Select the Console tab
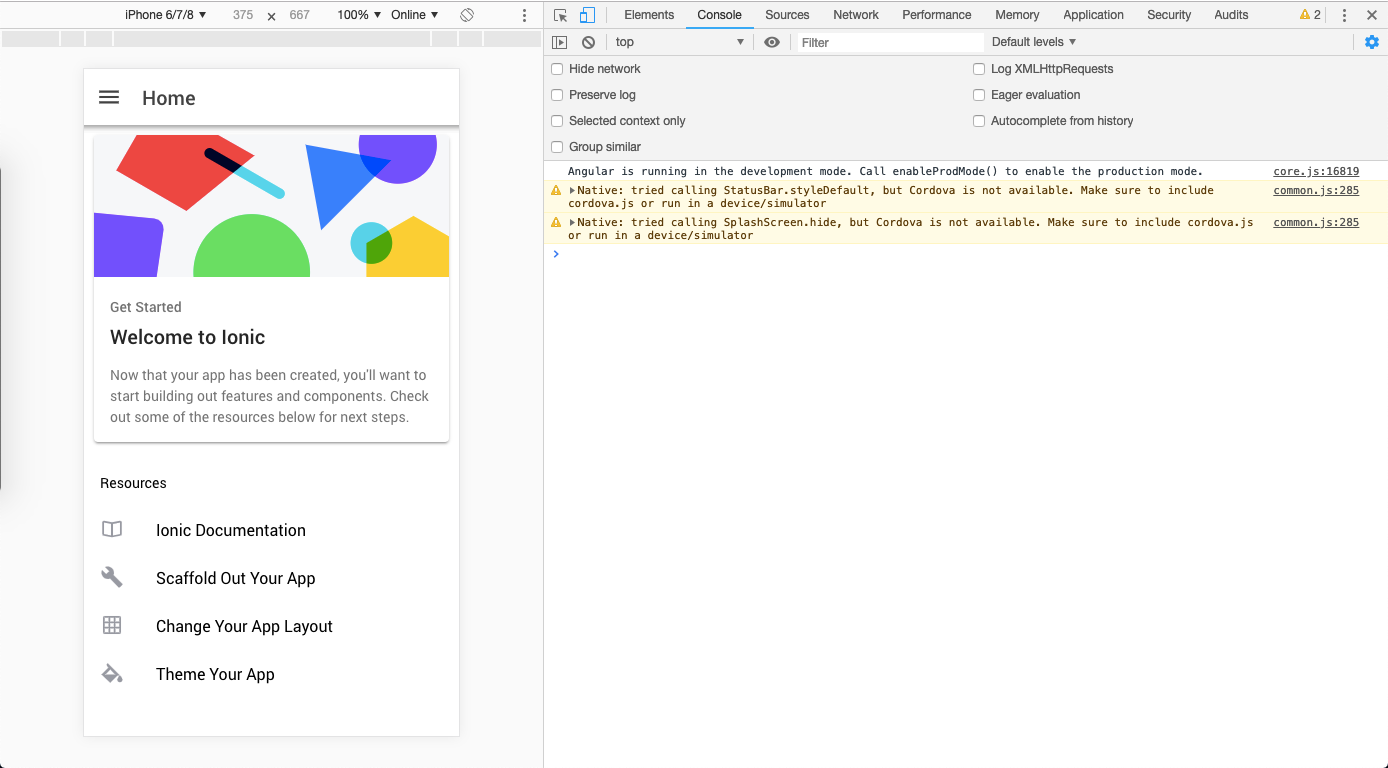 pos(720,15)
